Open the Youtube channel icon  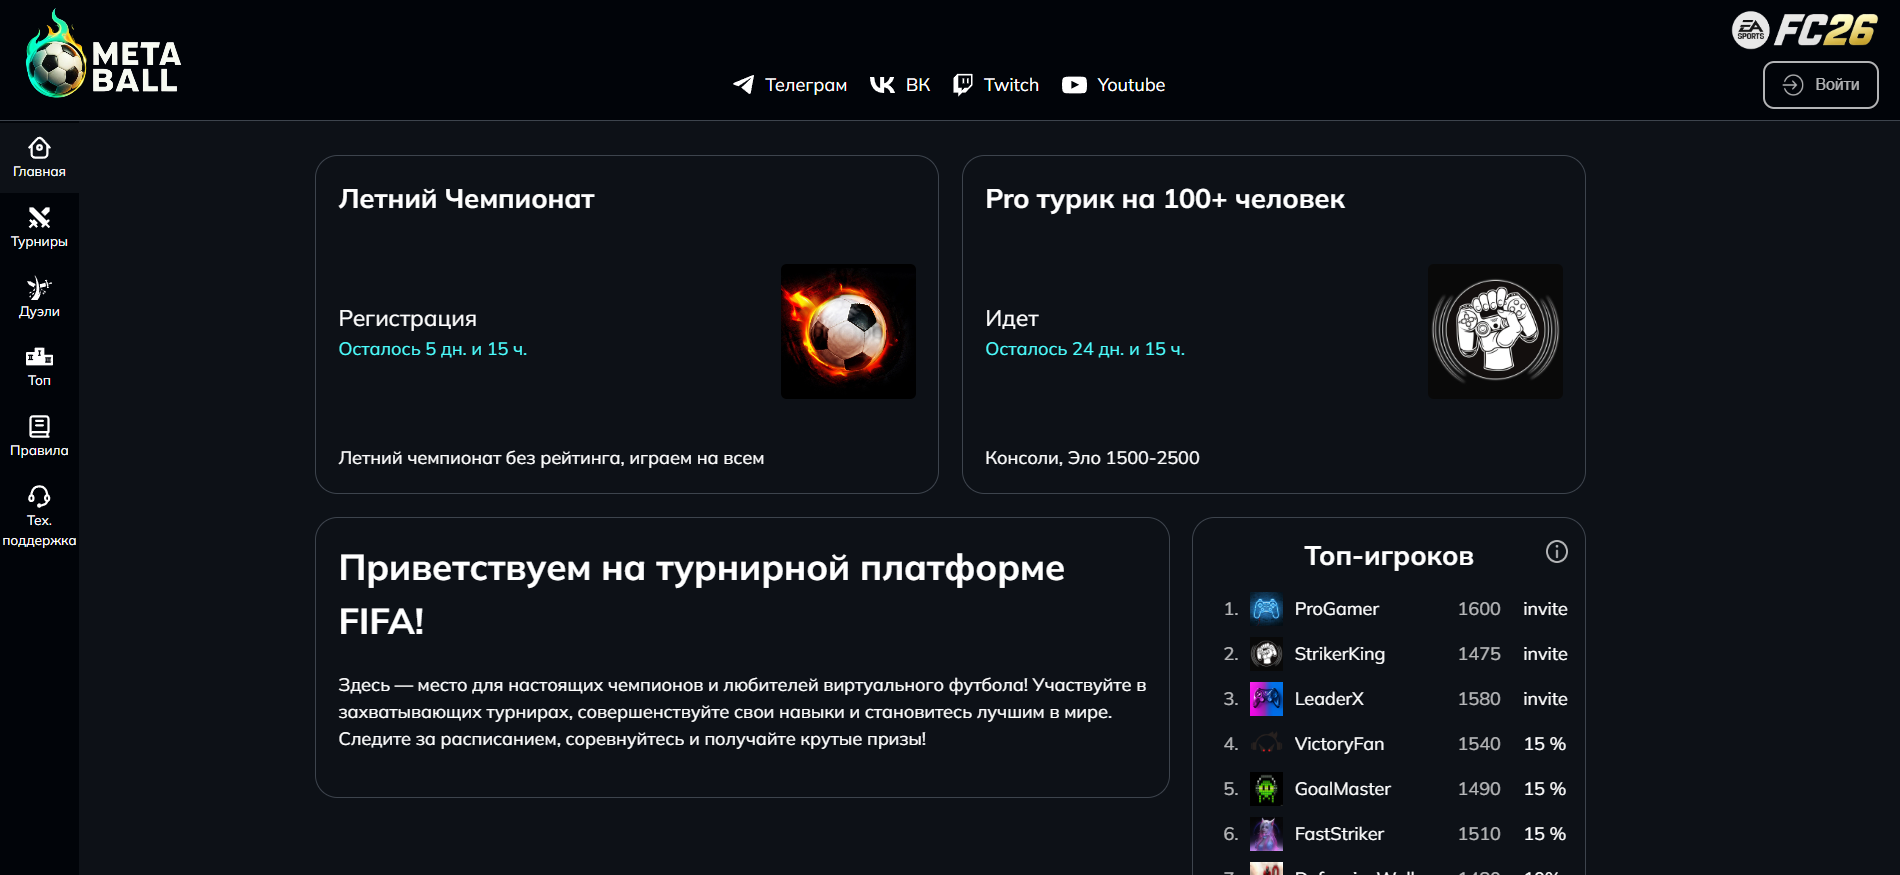[x=1074, y=85]
